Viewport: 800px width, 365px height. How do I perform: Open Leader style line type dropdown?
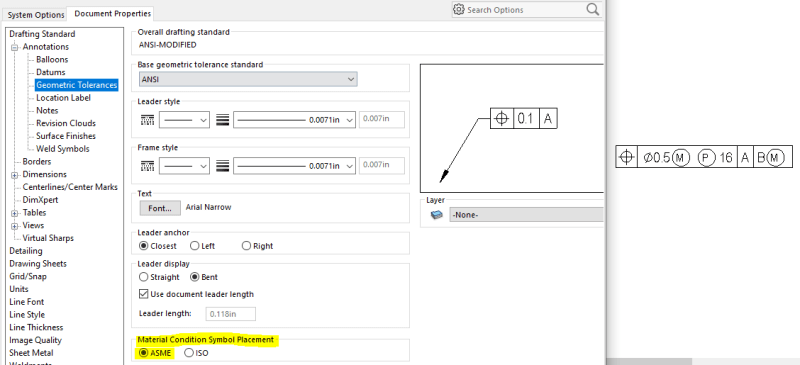(184, 120)
